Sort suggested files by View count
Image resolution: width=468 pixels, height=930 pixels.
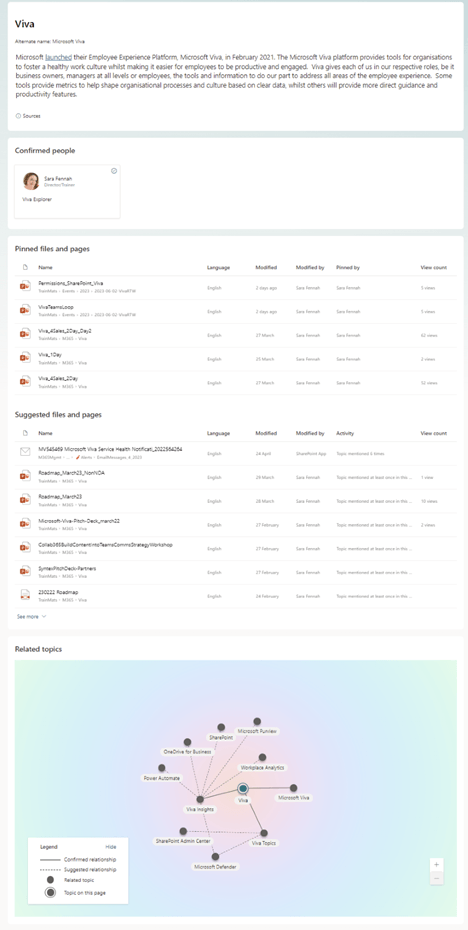[x=434, y=434]
